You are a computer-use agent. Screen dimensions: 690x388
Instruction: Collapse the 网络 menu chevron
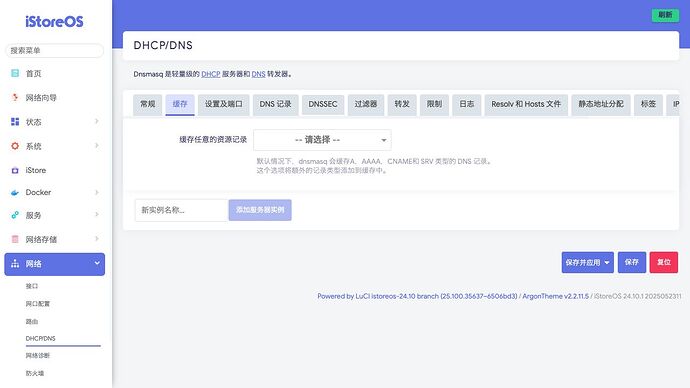point(97,263)
